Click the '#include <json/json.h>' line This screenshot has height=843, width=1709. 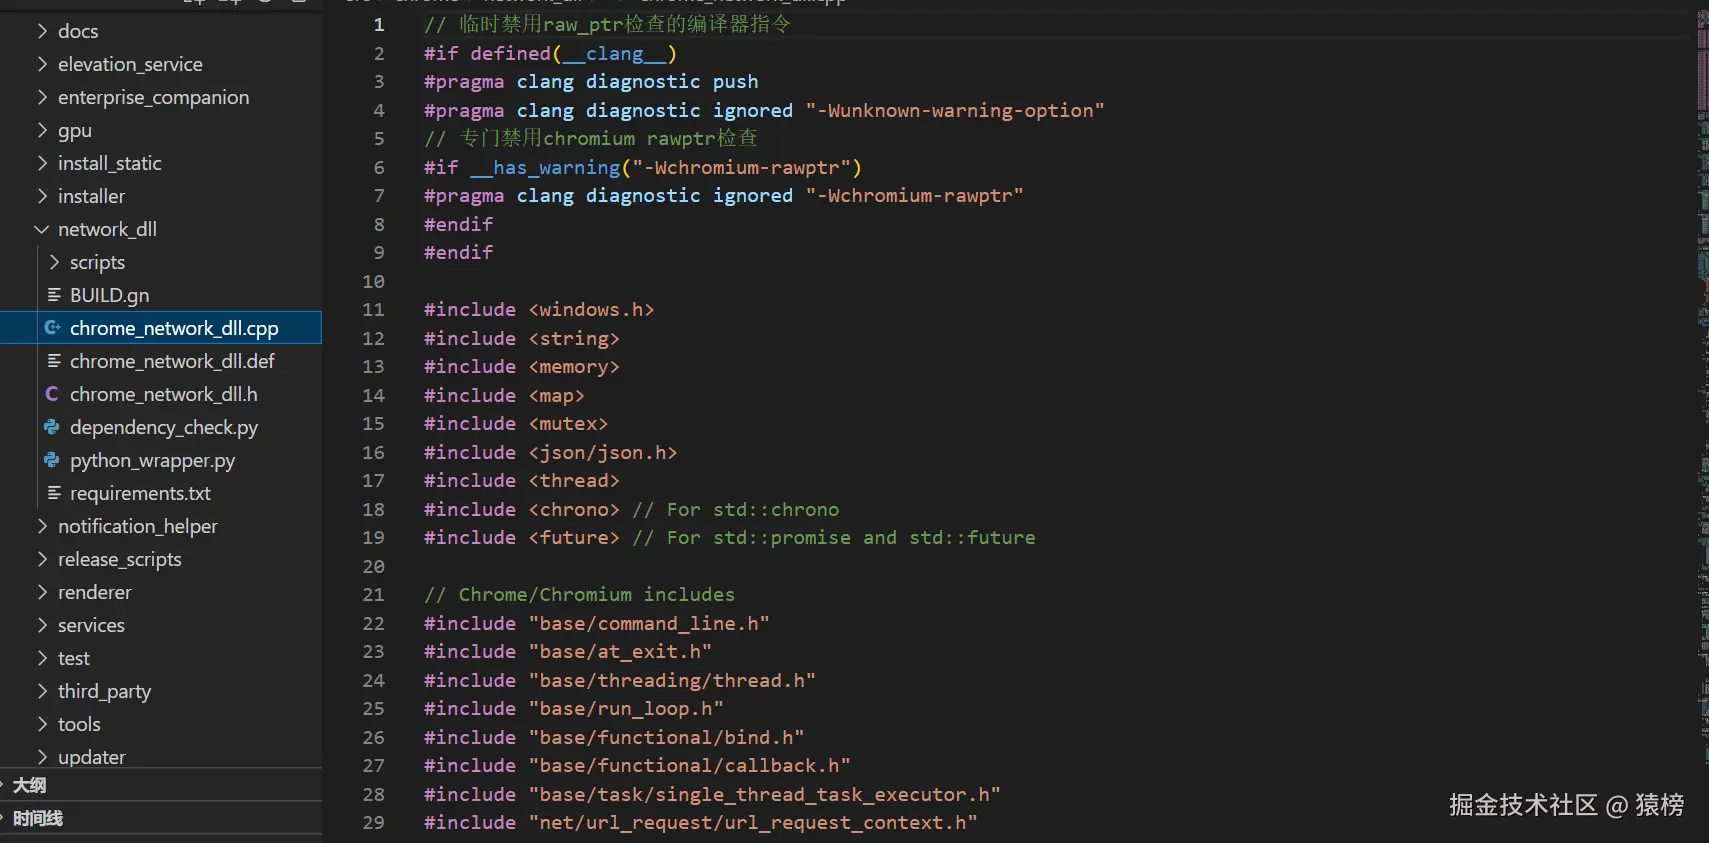pos(550,452)
